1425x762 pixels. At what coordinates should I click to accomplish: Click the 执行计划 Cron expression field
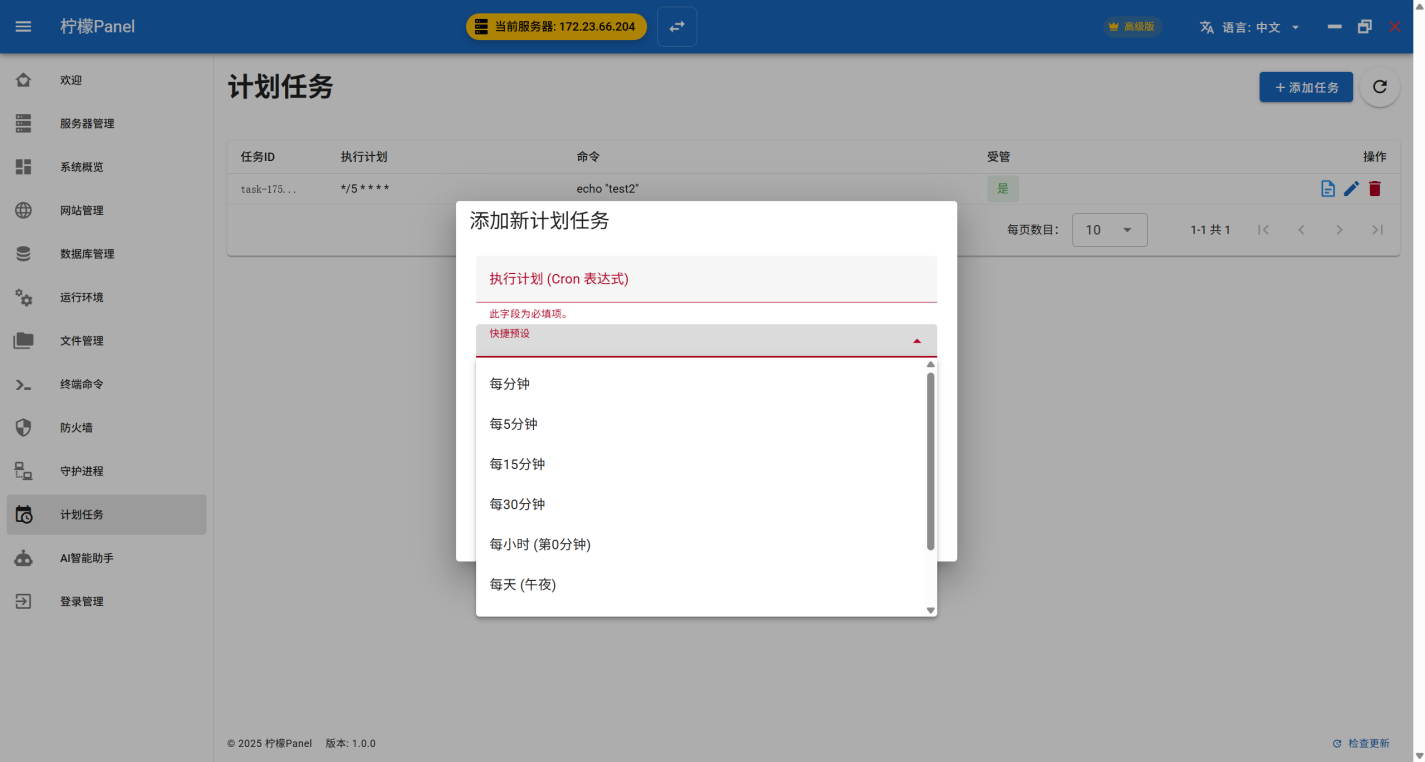tap(706, 279)
